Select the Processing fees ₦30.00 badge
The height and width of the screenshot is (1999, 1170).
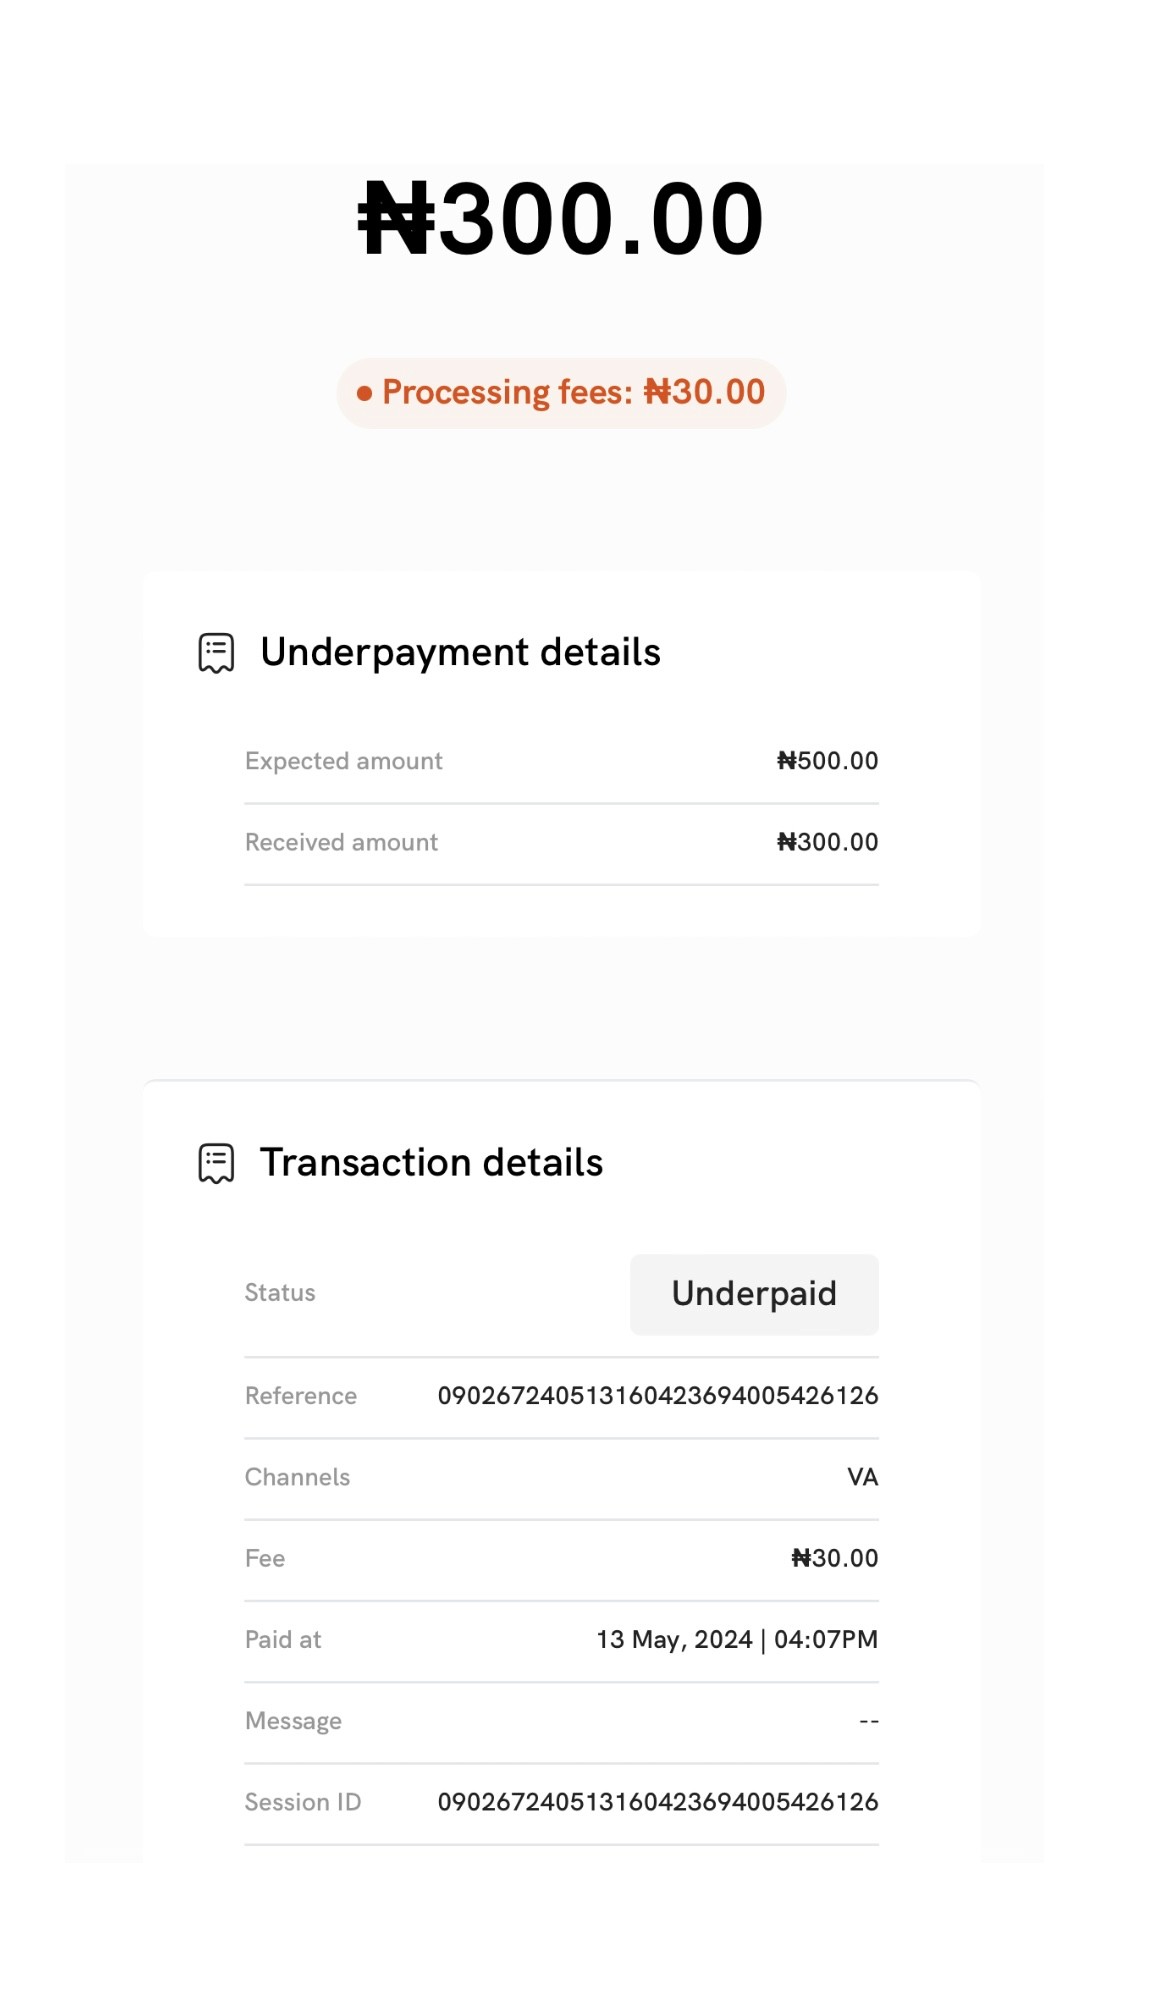click(x=561, y=393)
